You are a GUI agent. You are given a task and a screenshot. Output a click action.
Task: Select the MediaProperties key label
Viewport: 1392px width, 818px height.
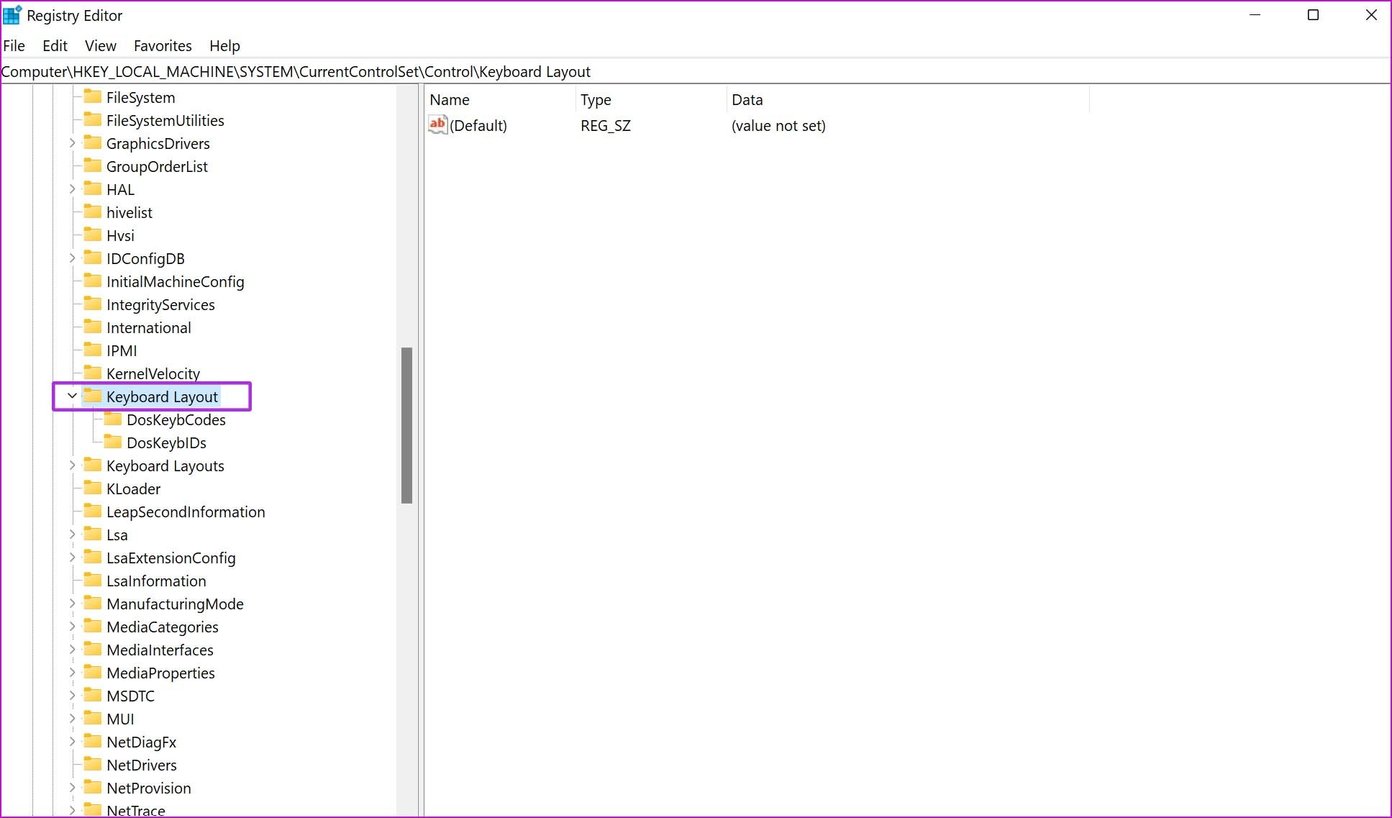coord(161,673)
